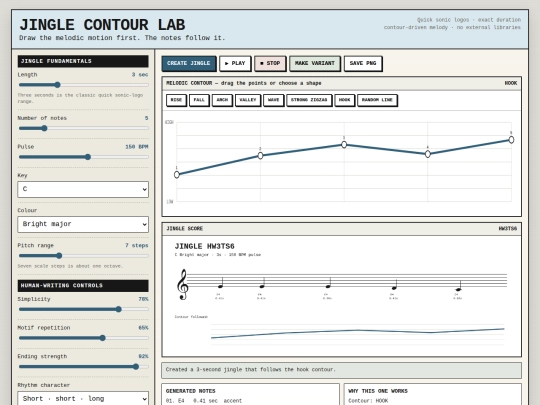Click contour point 4 on the graph
The image size is (540, 405).
click(428, 154)
